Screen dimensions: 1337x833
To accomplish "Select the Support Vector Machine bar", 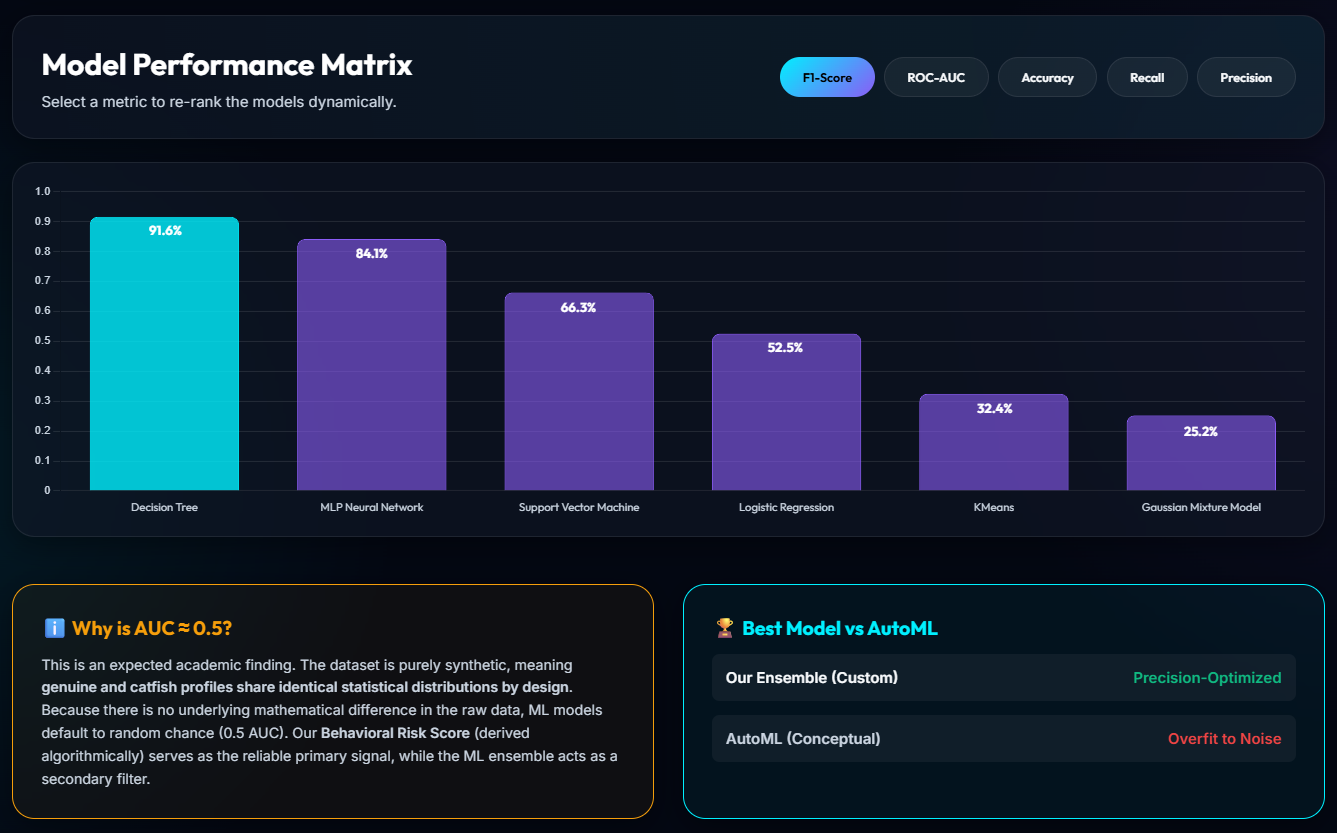I will click(579, 392).
